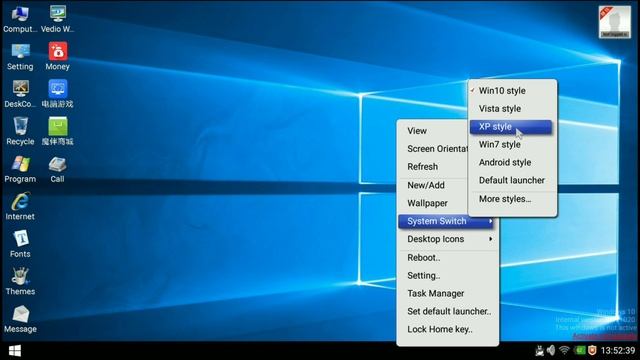Open the Computer desktop icon
The width and height of the screenshot is (640, 360).
(20, 18)
